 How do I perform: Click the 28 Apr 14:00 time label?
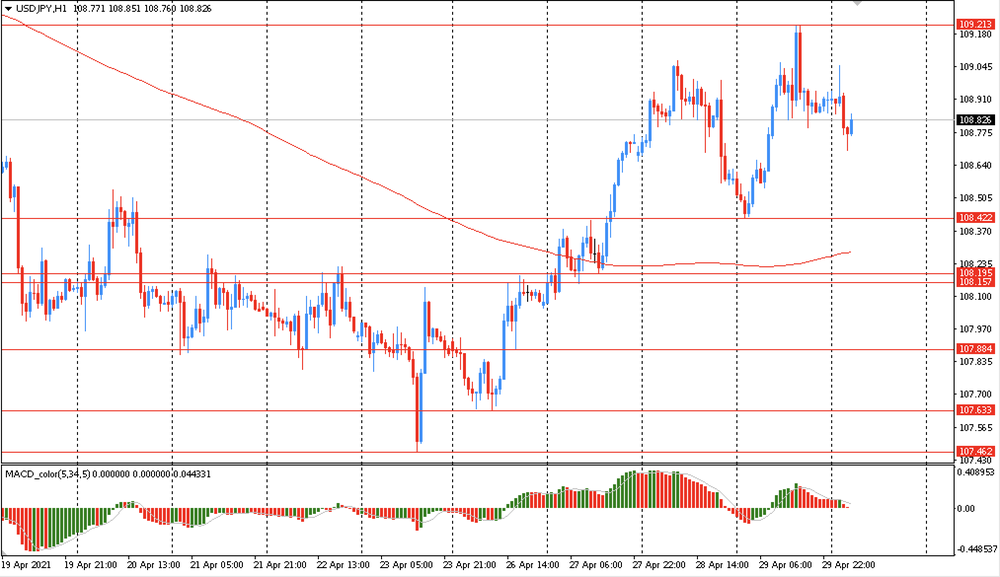(722, 565)
